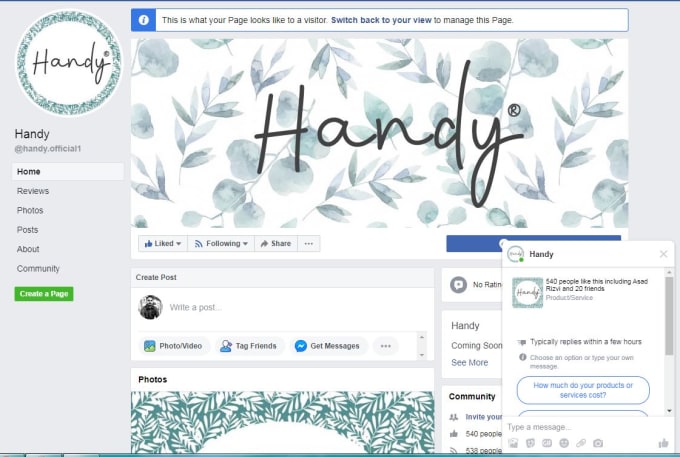This screenshot has width=680, height=457.
Task: Open the Following dropdown
Action: point(221,244)
